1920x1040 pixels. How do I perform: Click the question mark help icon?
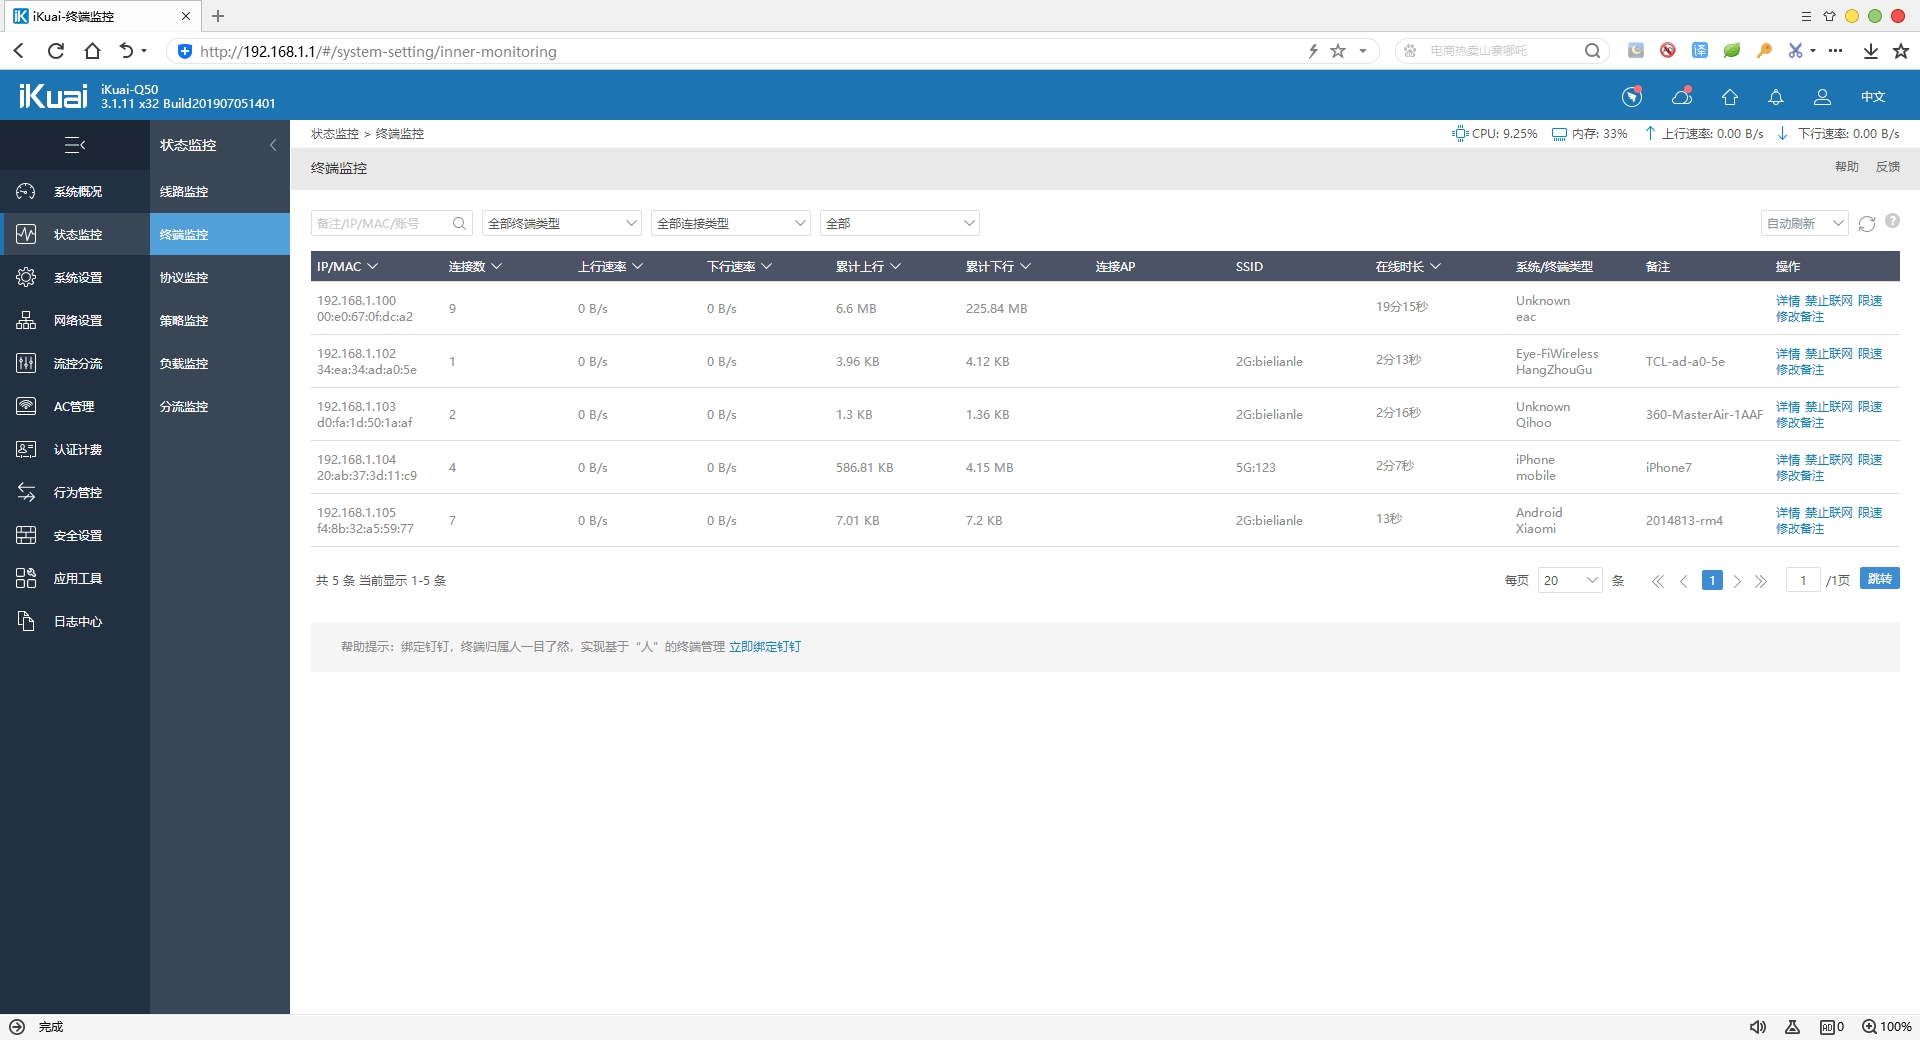coord(1892,221)
